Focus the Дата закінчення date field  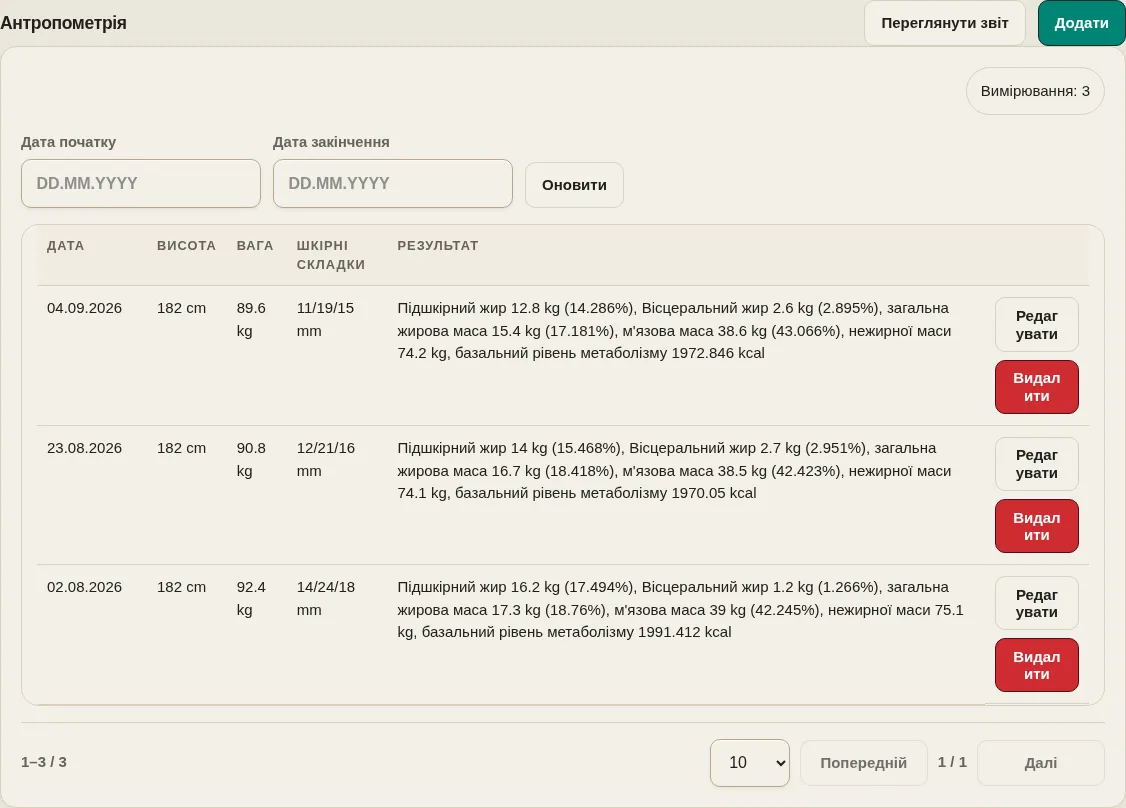[x=393, y=183]
